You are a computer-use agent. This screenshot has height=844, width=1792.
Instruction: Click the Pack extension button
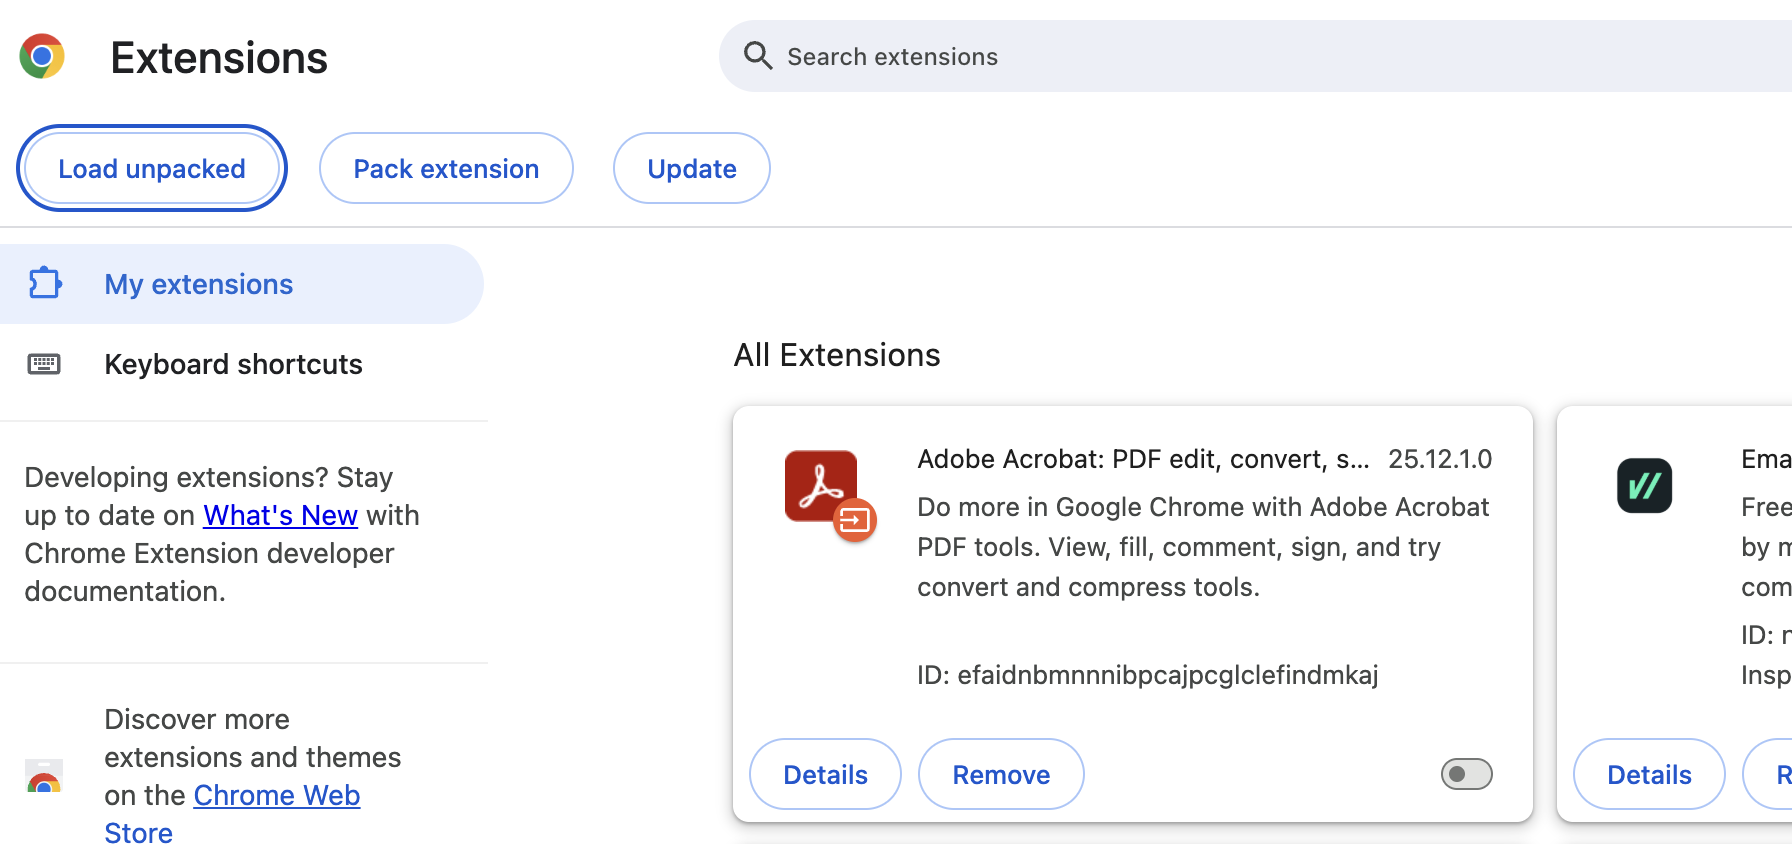[x=446, y=169]
